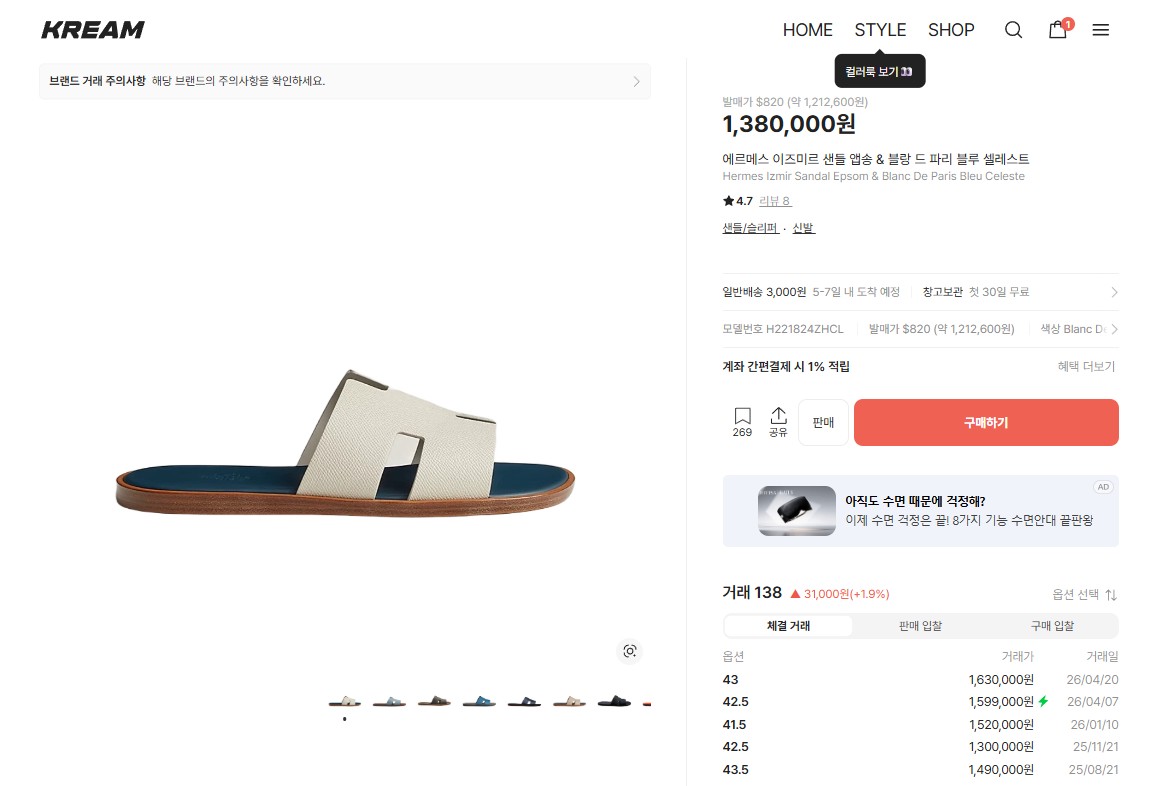The height and width of the screenshot is (786, 1154).
Task: Open the STYLE menu item
Action: click(880, 30)
